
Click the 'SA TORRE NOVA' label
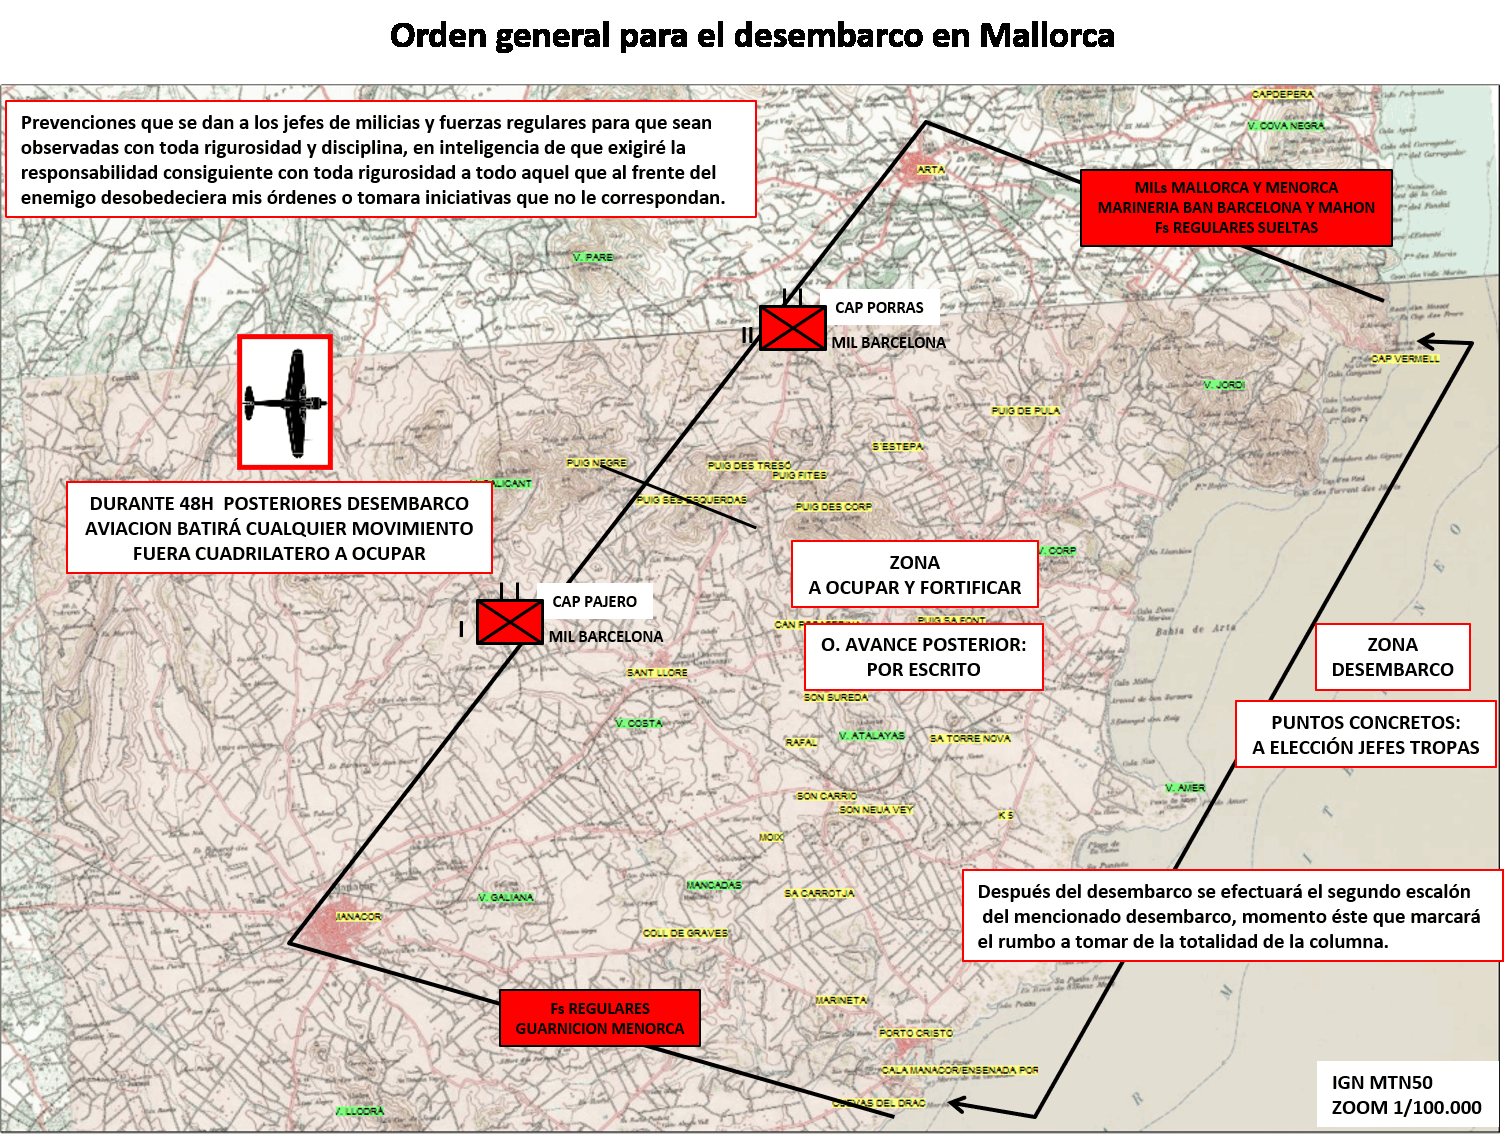[x=970, y=738]
